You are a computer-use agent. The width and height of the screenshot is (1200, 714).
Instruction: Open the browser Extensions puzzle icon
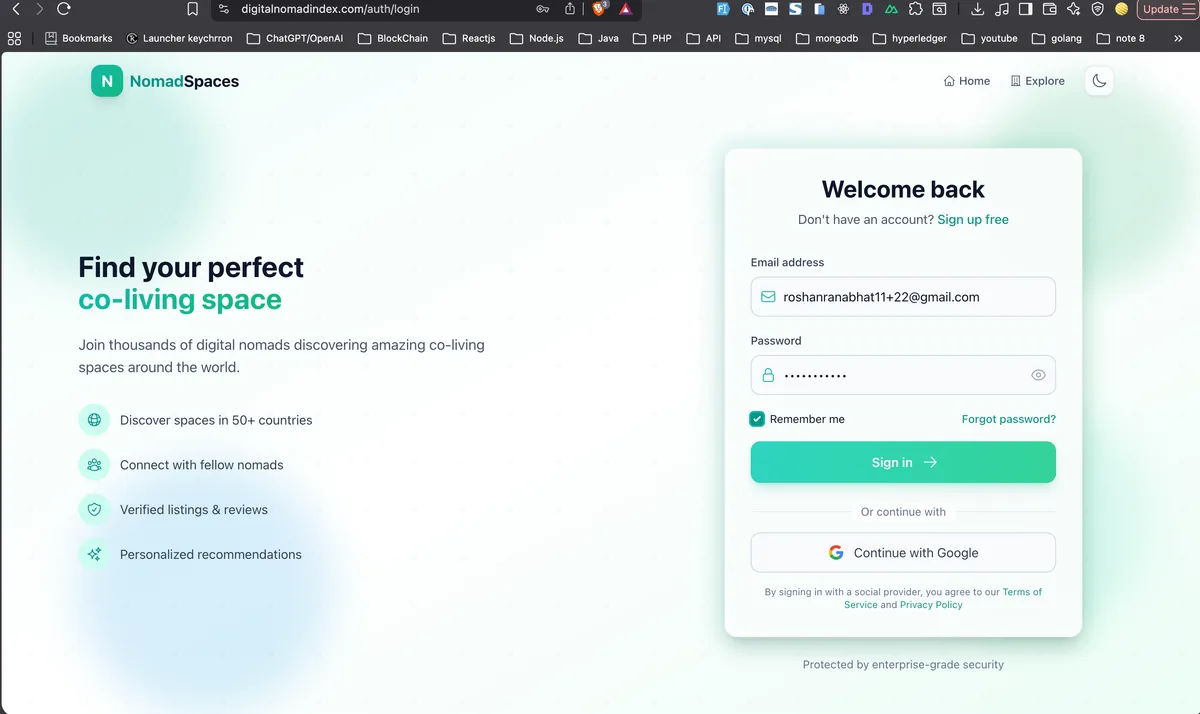coord(915,9)
